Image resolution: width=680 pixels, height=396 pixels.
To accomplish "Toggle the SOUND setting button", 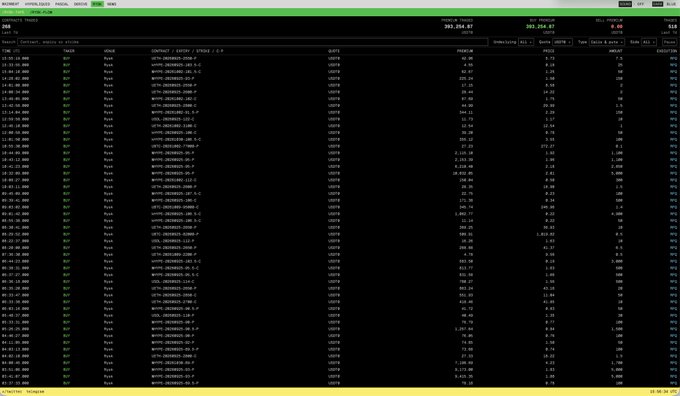I will pos(625,4).
